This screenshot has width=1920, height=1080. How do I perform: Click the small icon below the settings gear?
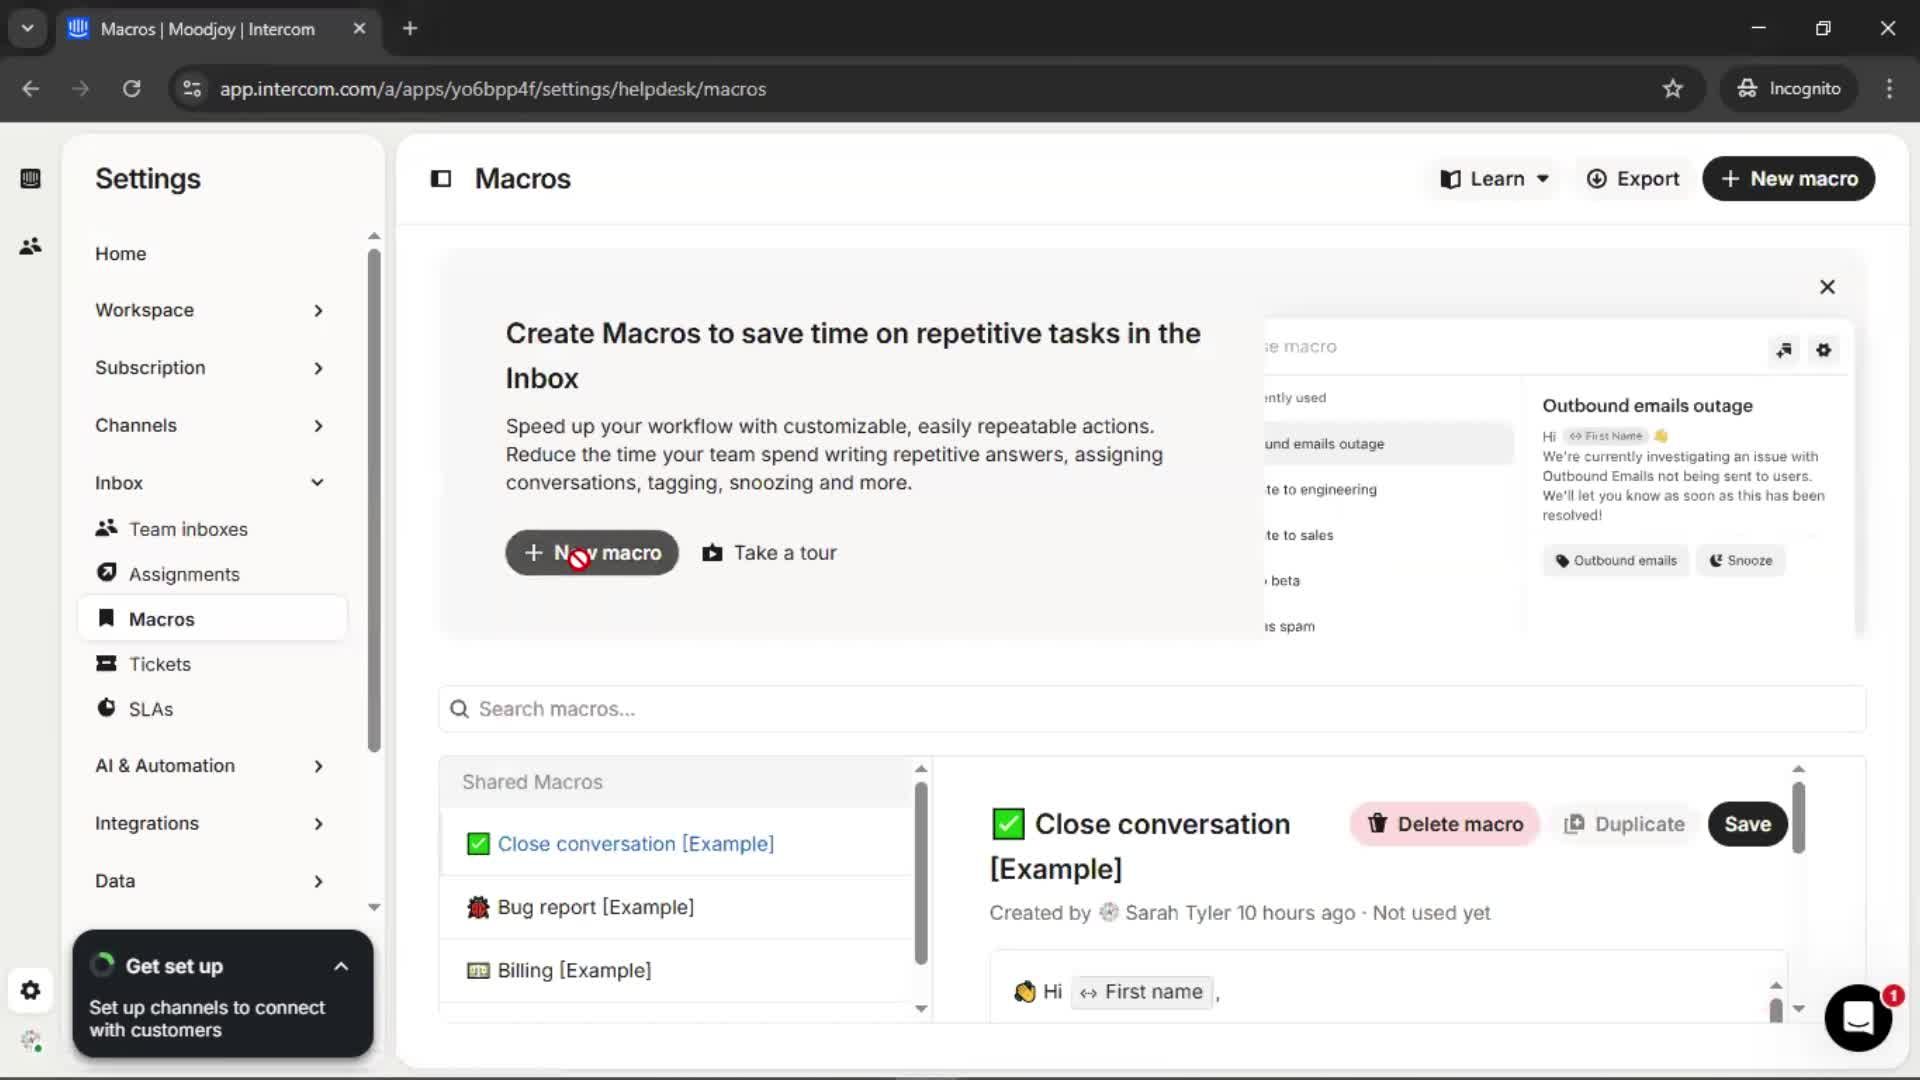[30, 1041]
